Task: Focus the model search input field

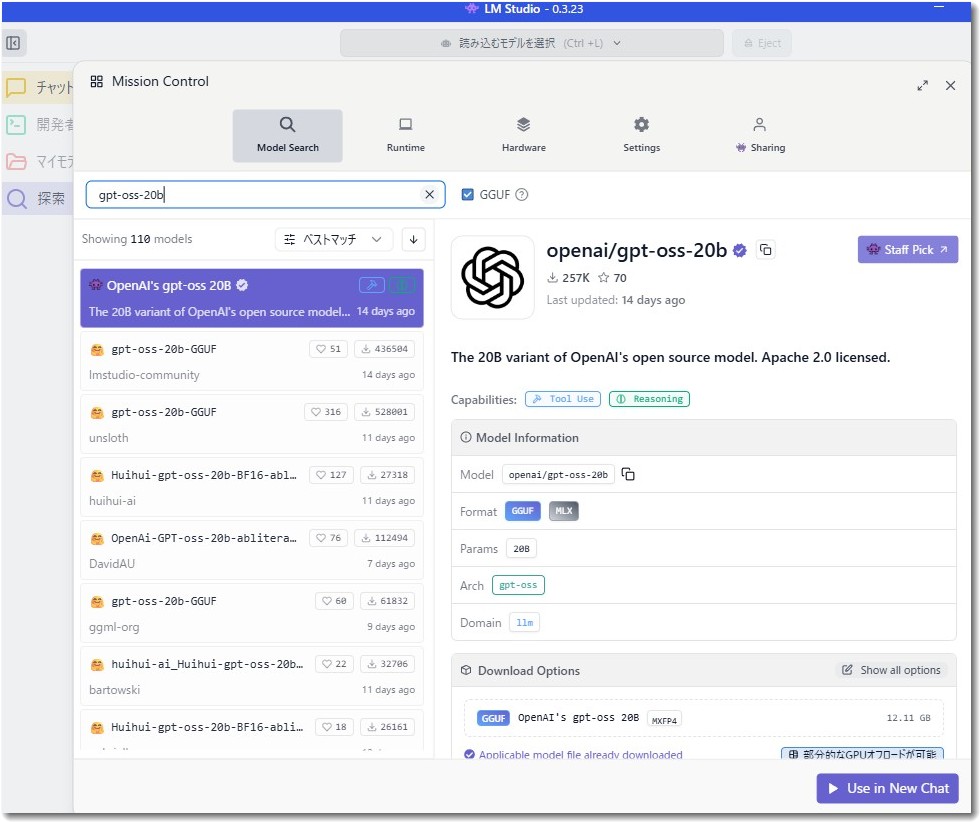Action: (266, 194)
